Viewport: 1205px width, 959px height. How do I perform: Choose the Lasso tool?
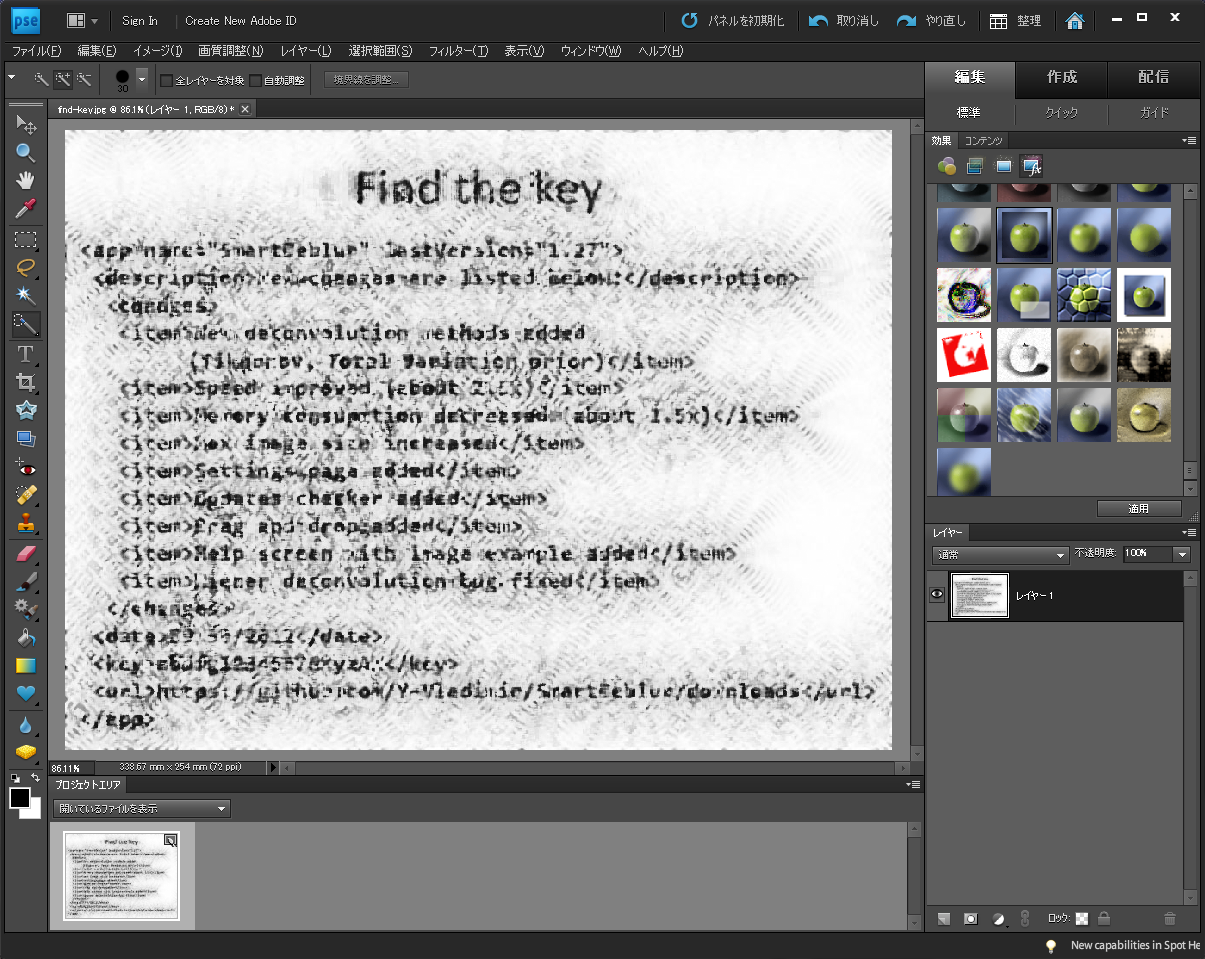(x=26, y=267)
